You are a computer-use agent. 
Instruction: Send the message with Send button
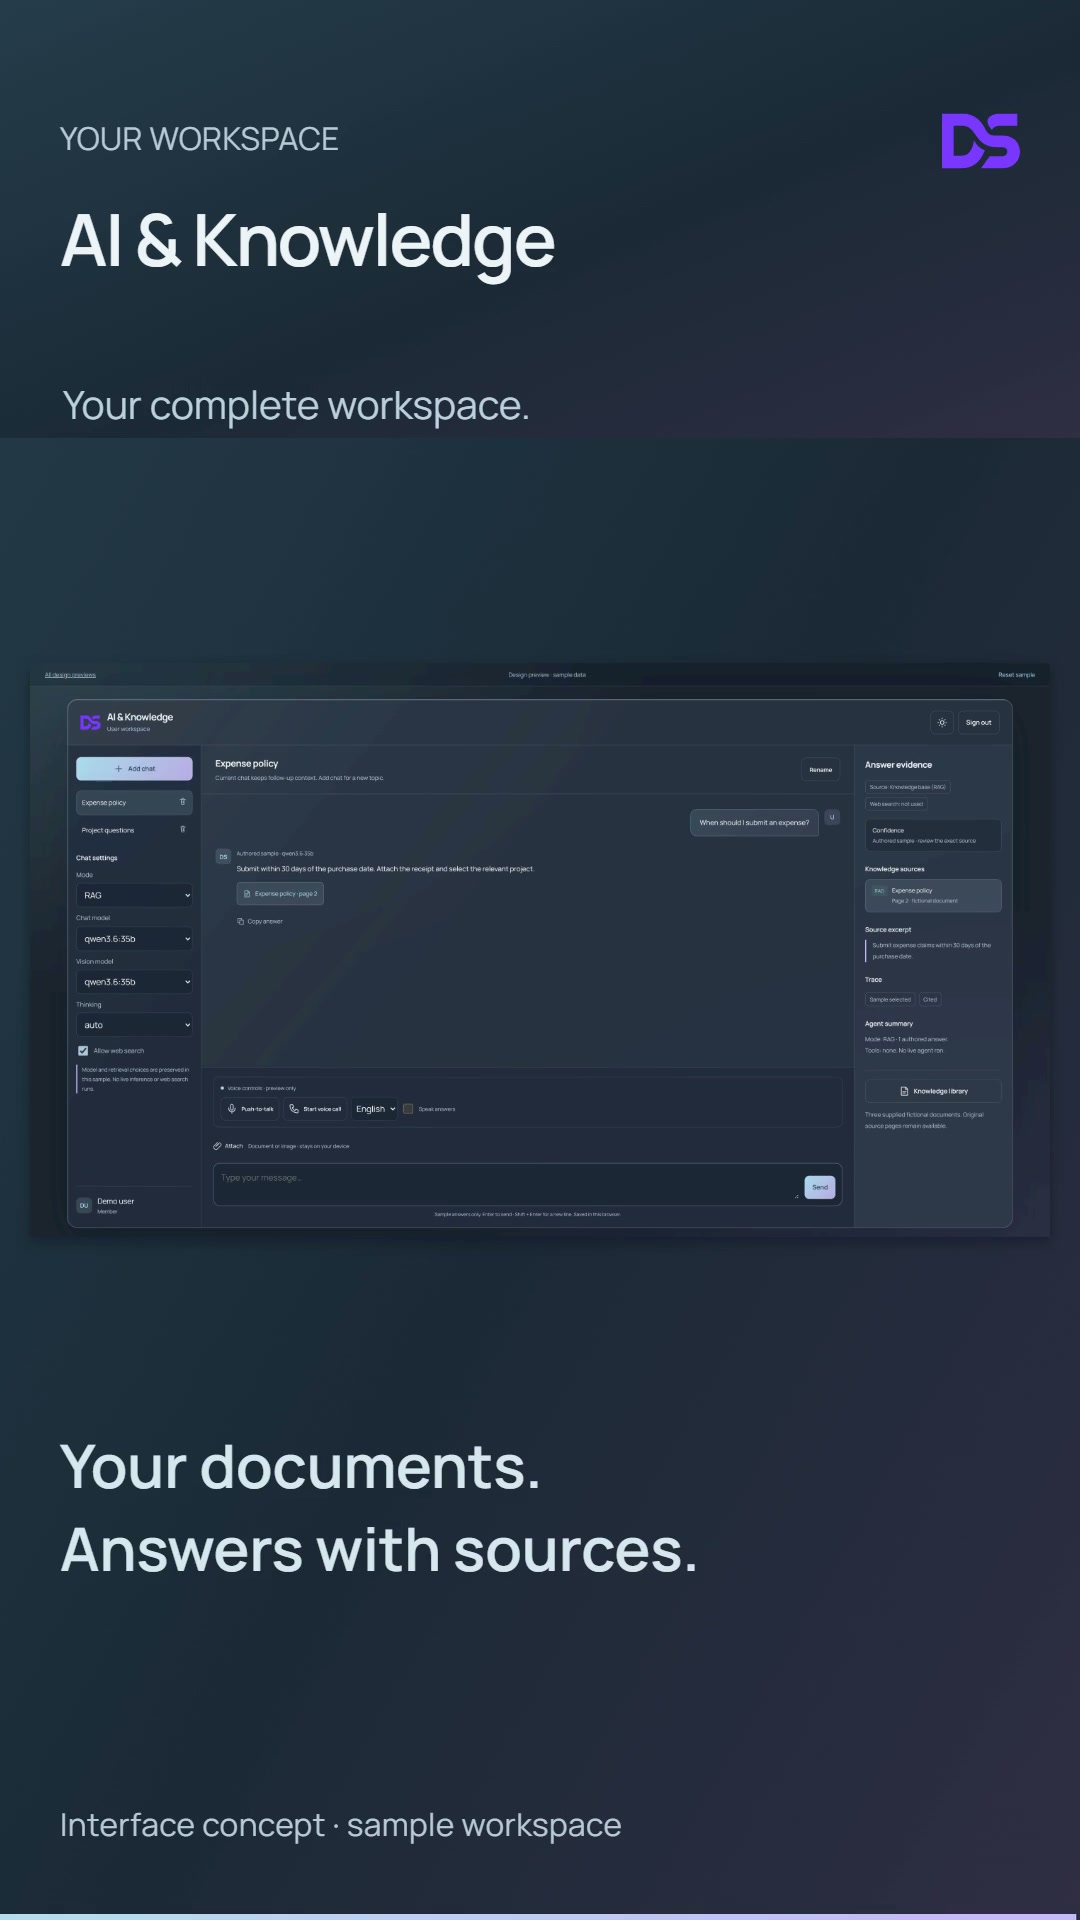pos(820,1187)
